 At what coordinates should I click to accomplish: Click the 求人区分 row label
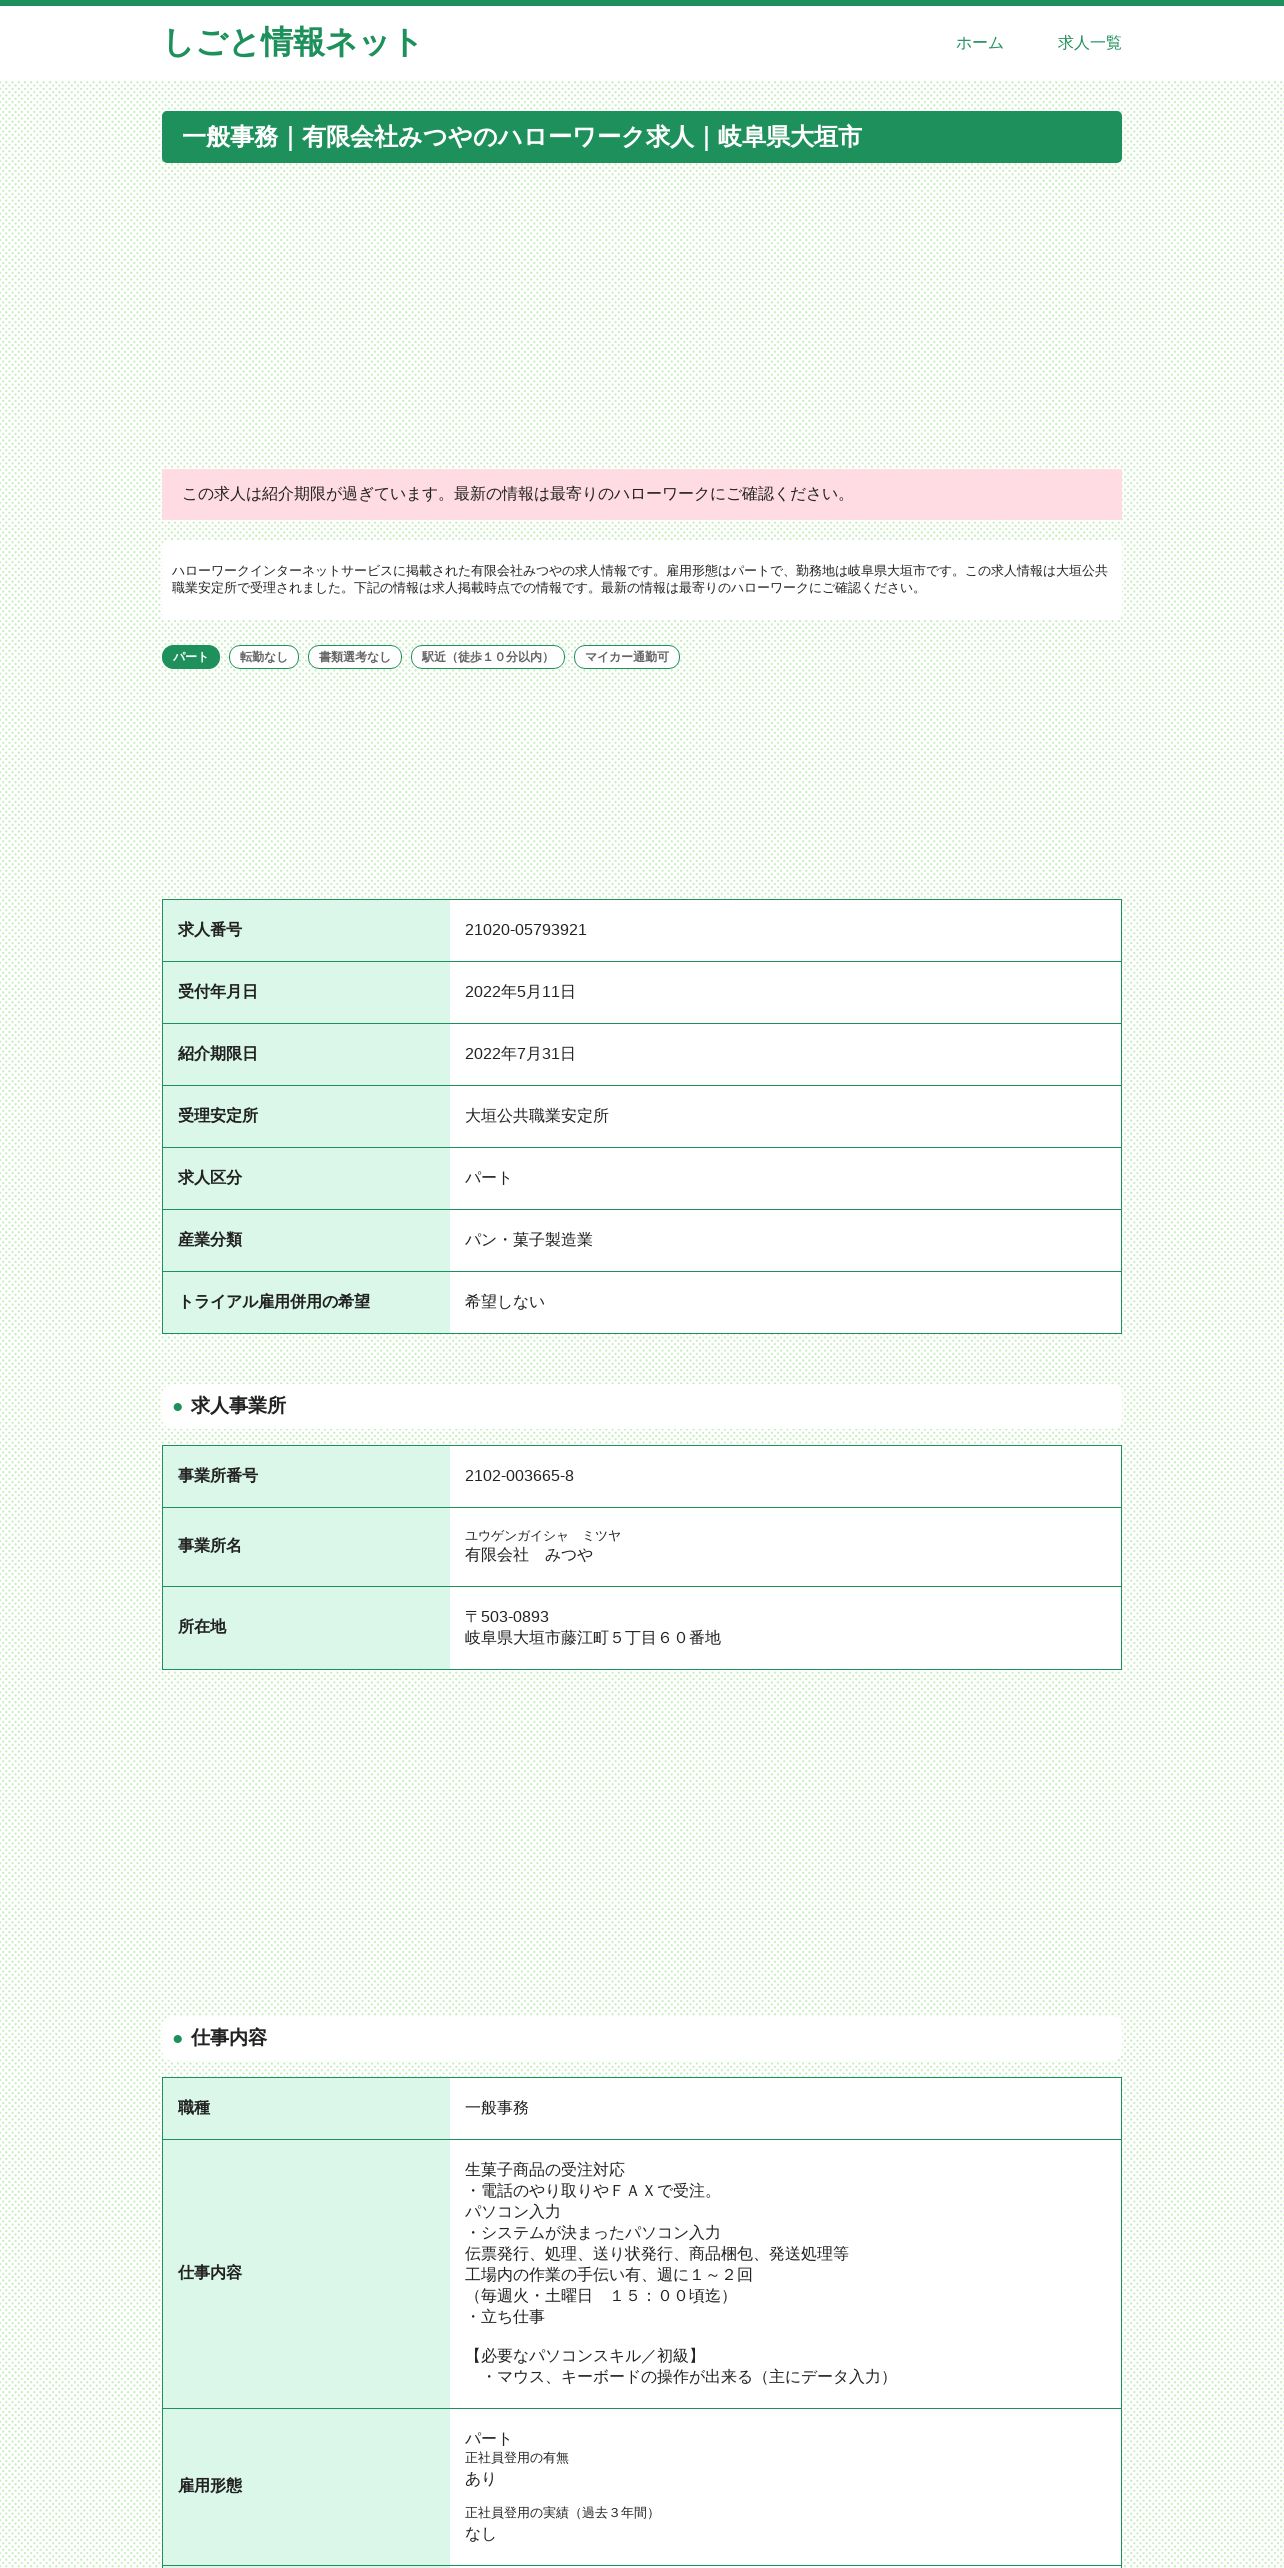coord(210,1178)
